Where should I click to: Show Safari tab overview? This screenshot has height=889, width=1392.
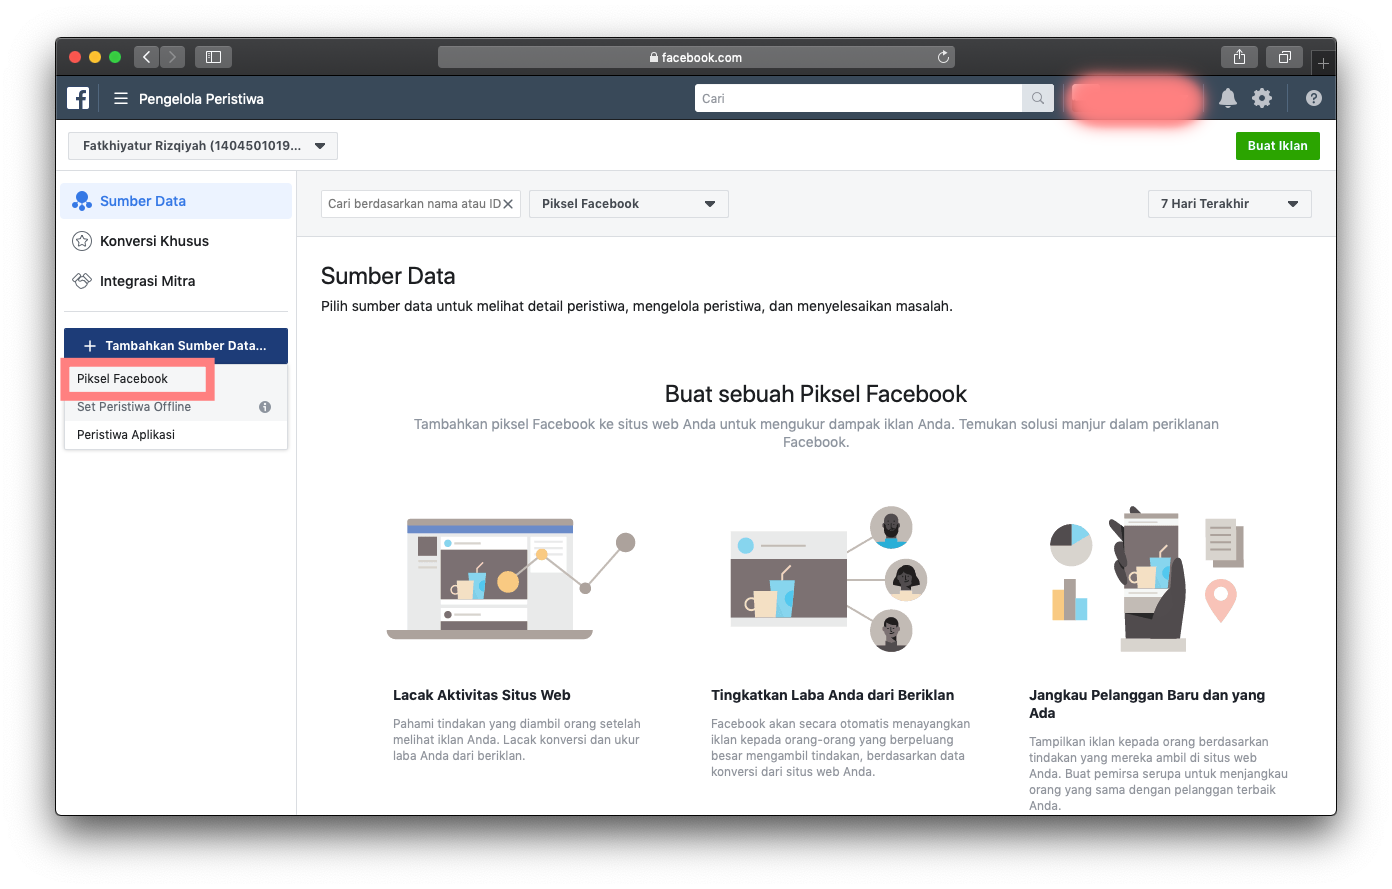(x=1285, y=57)
